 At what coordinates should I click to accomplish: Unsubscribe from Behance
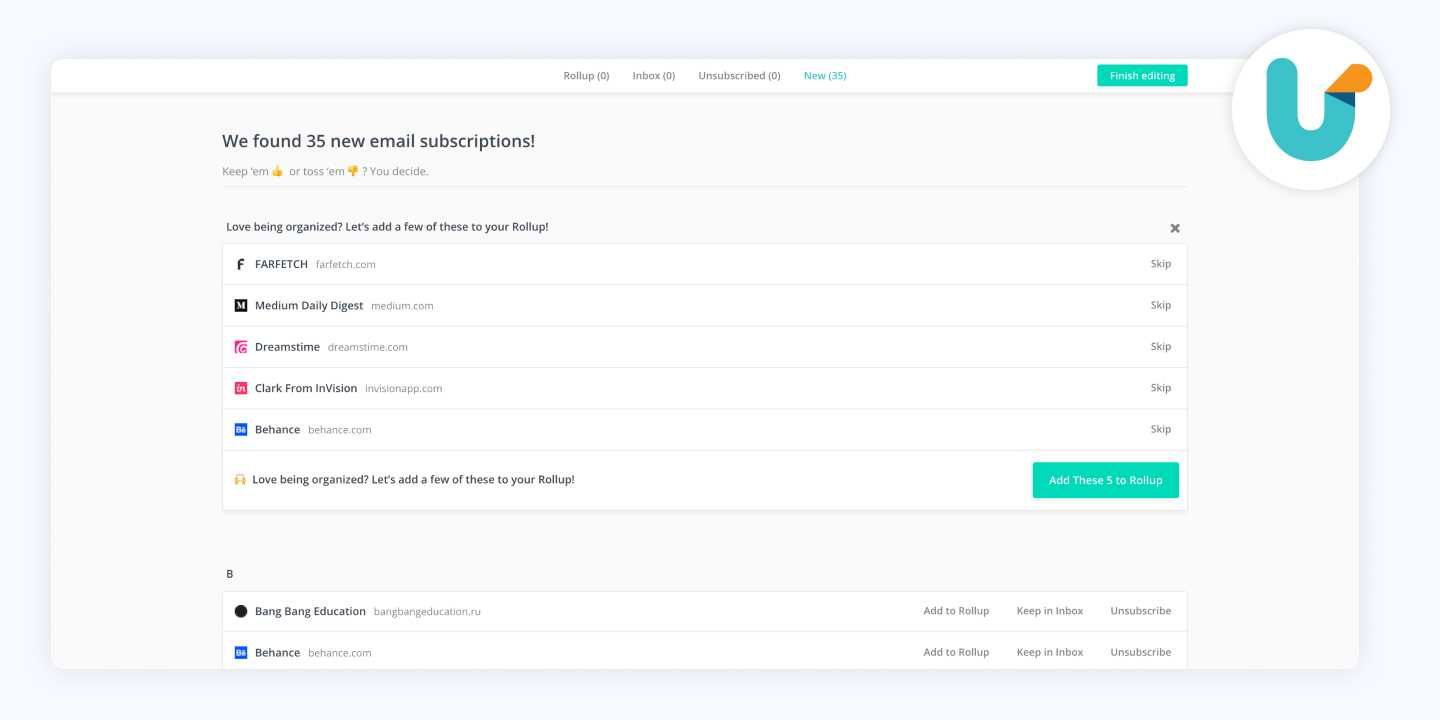pyautogui.click(x=1140, y=652)
